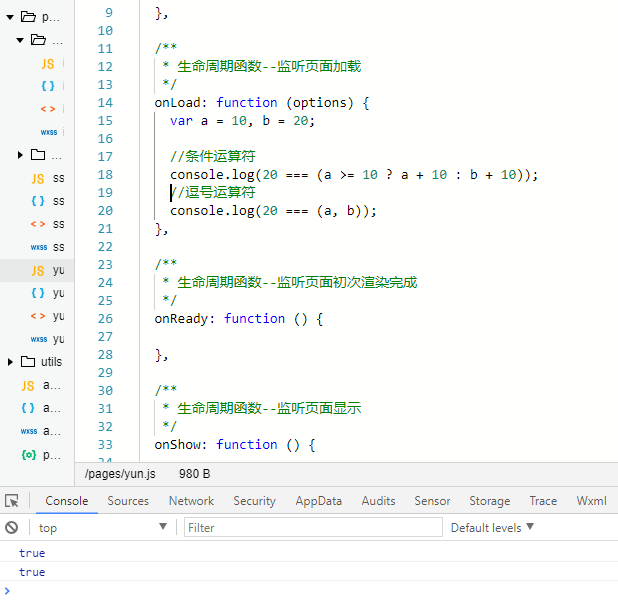Expand the collapsed folder above 'ss' files

click(x=20, y=155)
